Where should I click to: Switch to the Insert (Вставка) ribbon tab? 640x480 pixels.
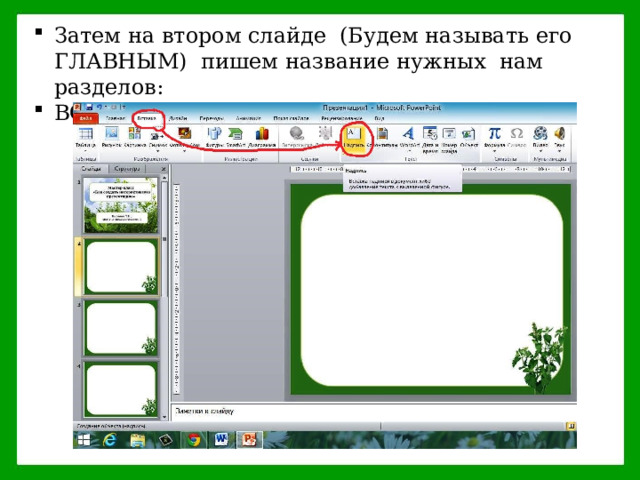pyautogui.click(x=147, y=118)
